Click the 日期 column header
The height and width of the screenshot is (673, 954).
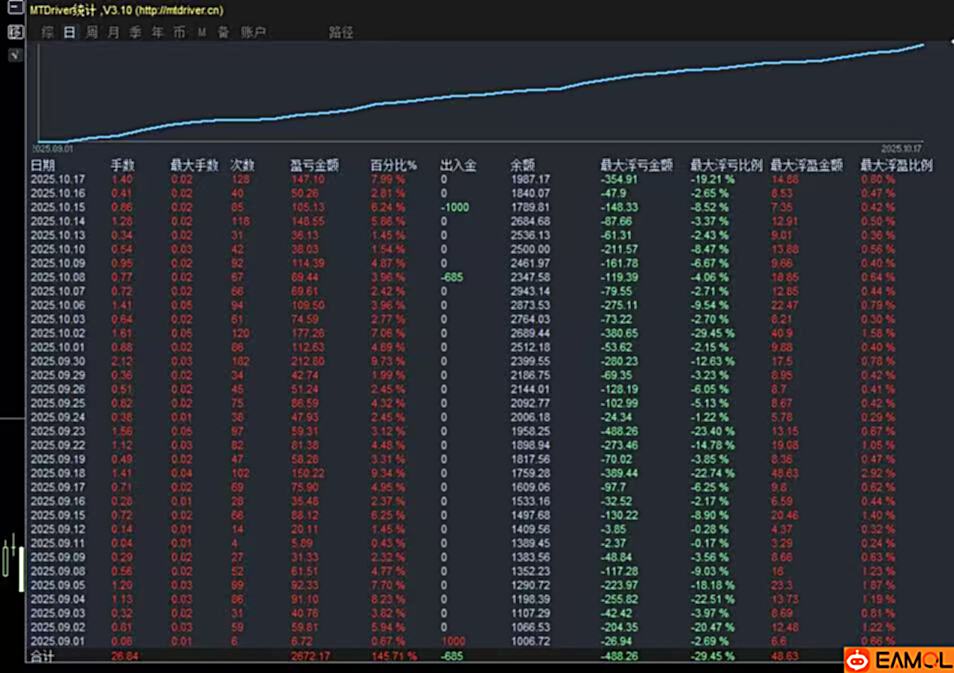pyautogui.click(x=43, y=165)
